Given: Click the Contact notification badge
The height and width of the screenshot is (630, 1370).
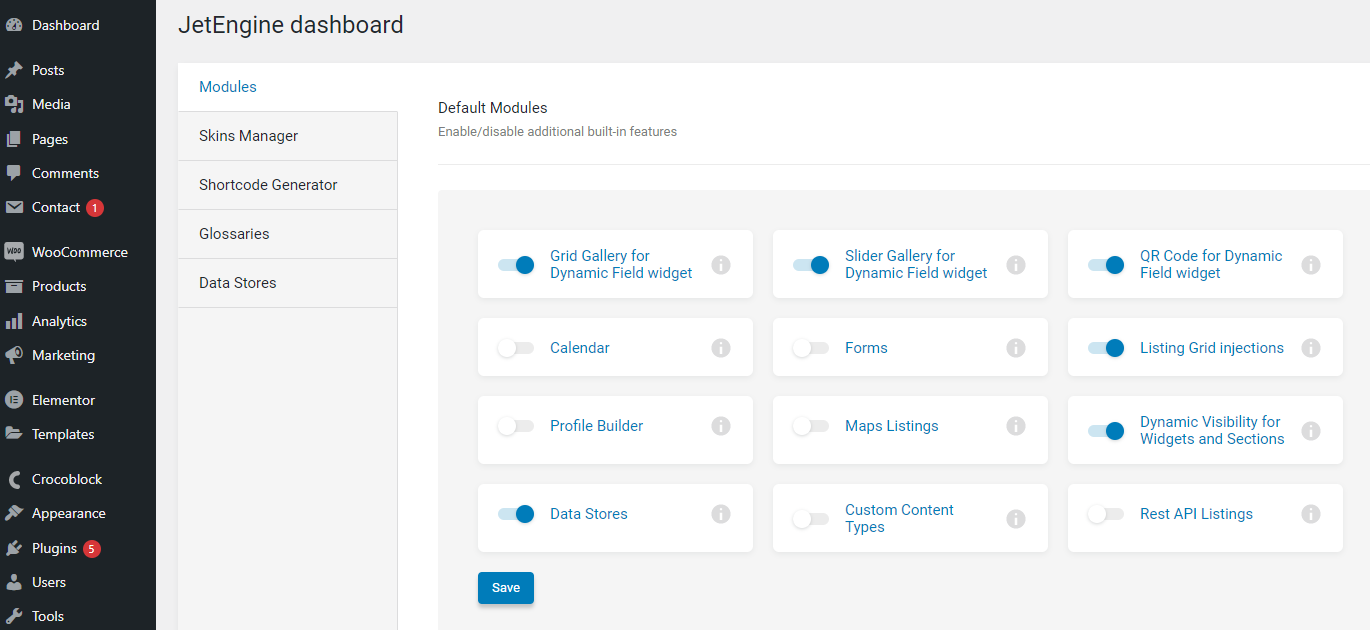Looking at the screenshot, I should 94,208.
